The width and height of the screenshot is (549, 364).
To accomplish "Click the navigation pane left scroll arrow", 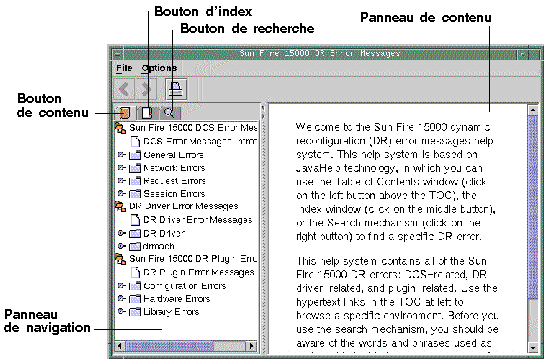I will coord(119,346).
